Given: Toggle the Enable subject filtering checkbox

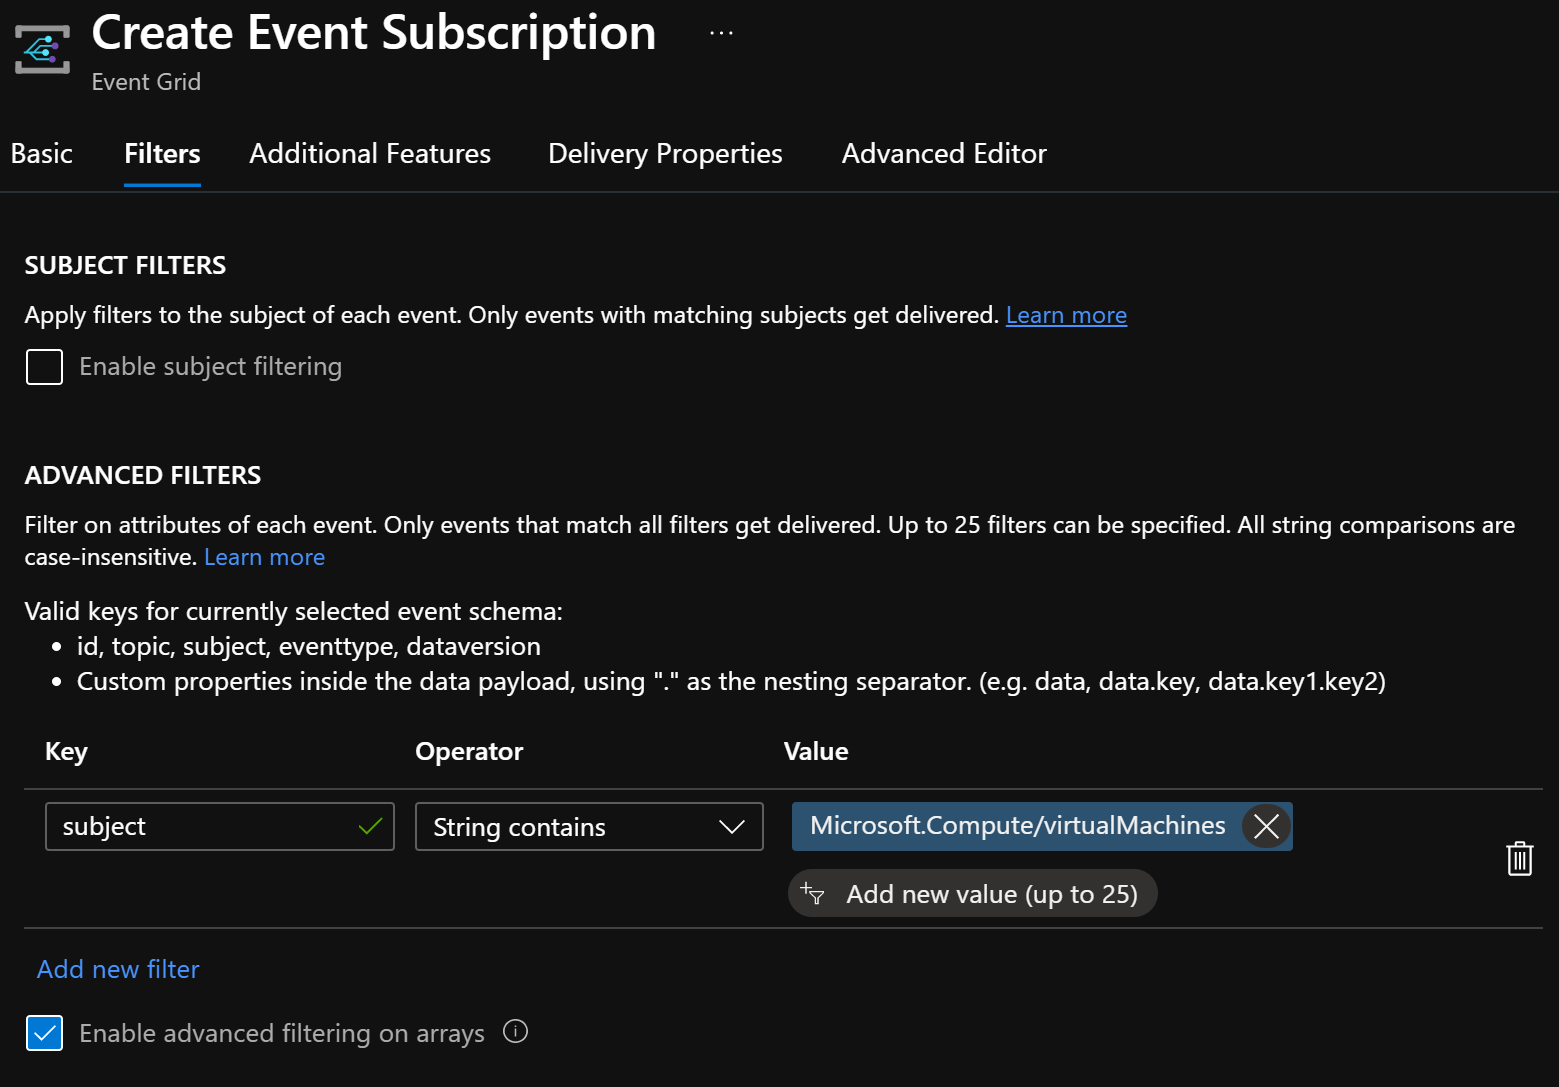Looking at the screenshot, I should (44, 366).
